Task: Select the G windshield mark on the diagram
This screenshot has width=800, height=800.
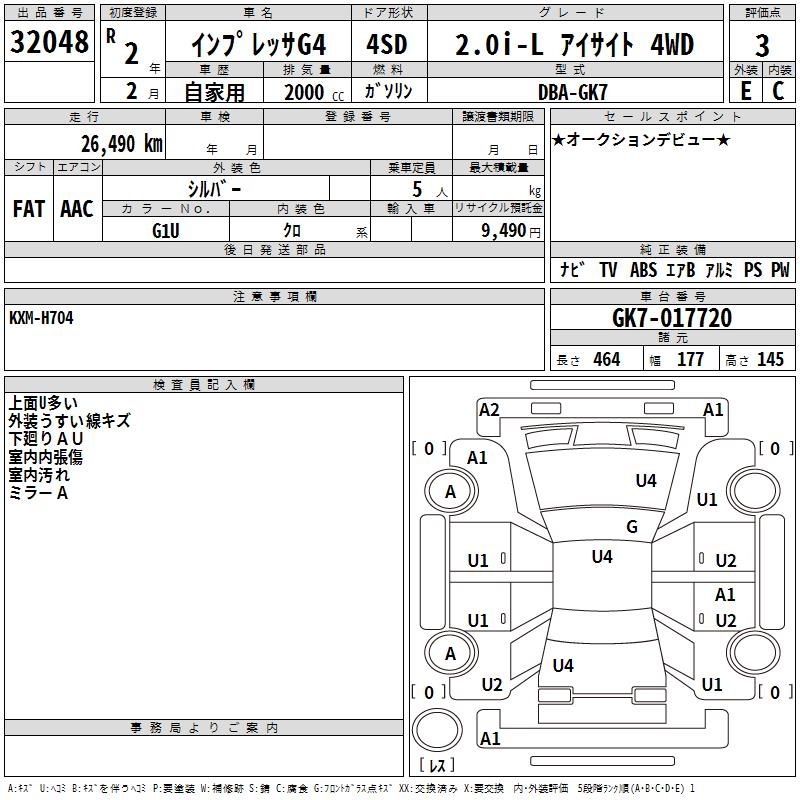Action: click(x=632, y=527)
